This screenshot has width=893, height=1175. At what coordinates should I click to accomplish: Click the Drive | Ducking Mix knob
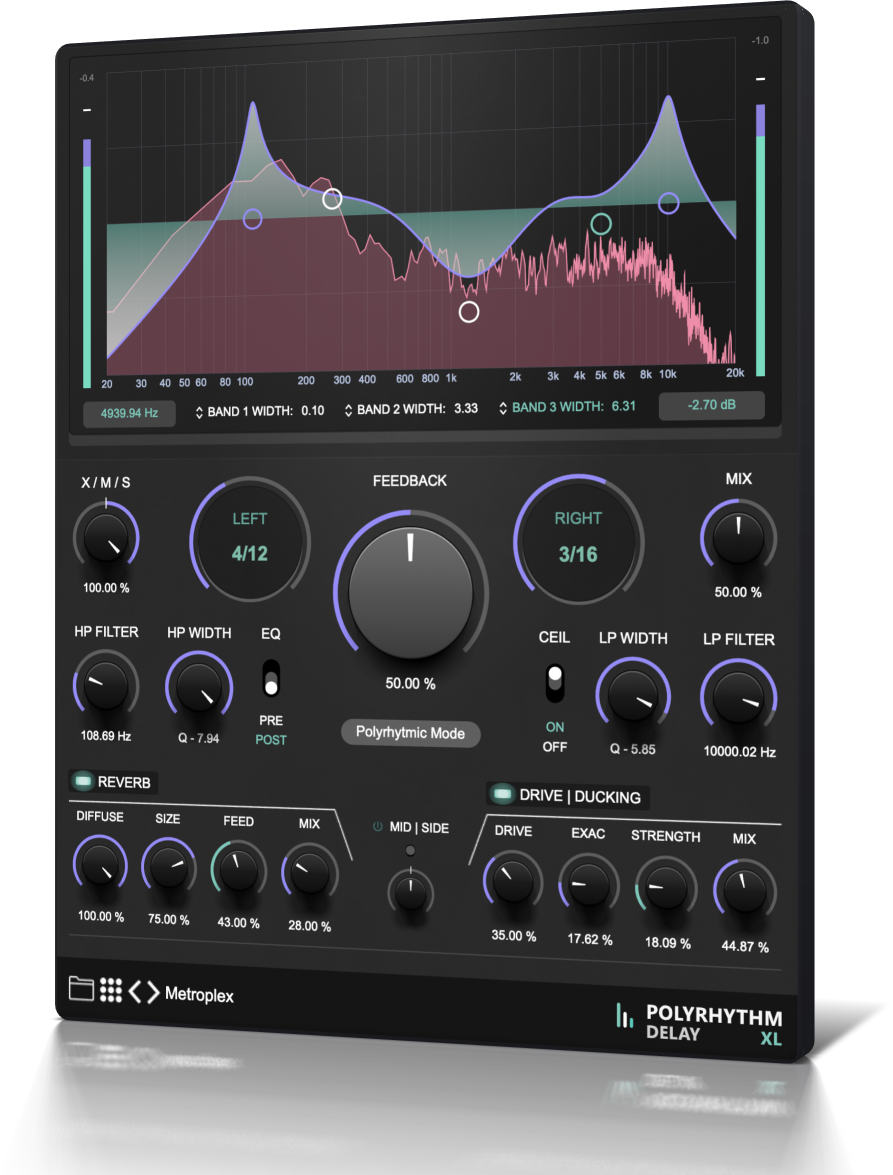pos(745,892)
